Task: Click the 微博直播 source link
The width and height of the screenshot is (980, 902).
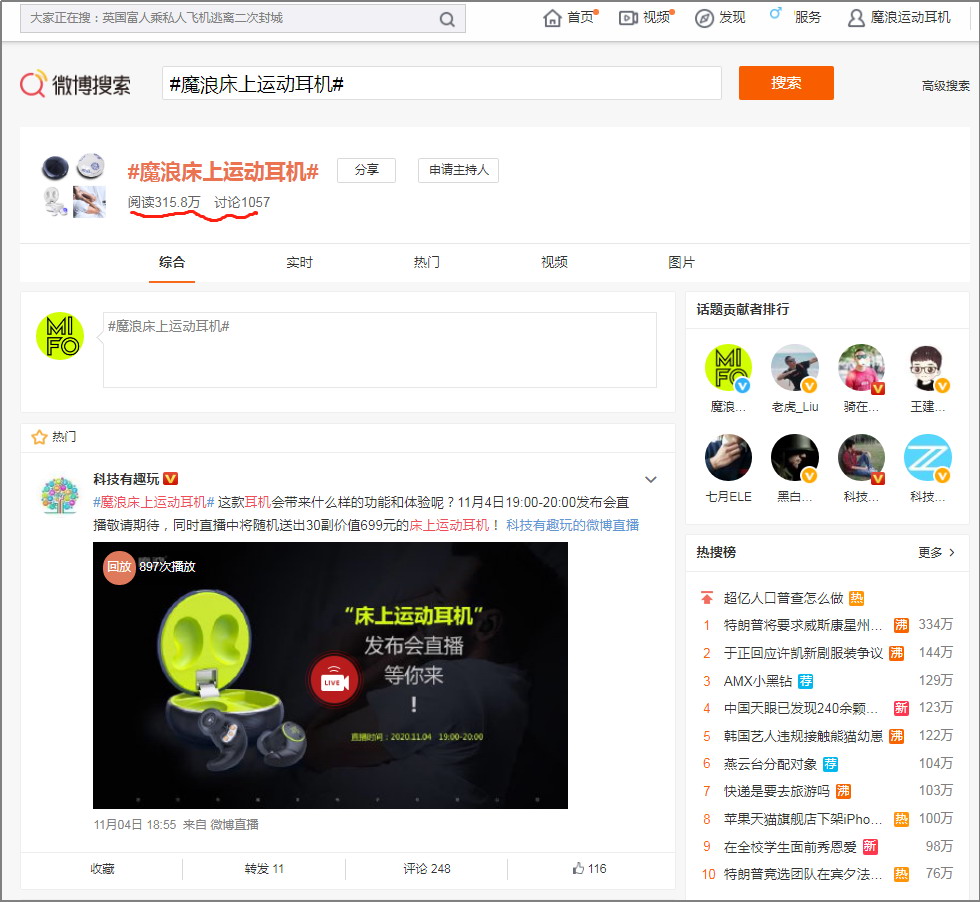Action: pyautogui.click(x=234, y=825)
